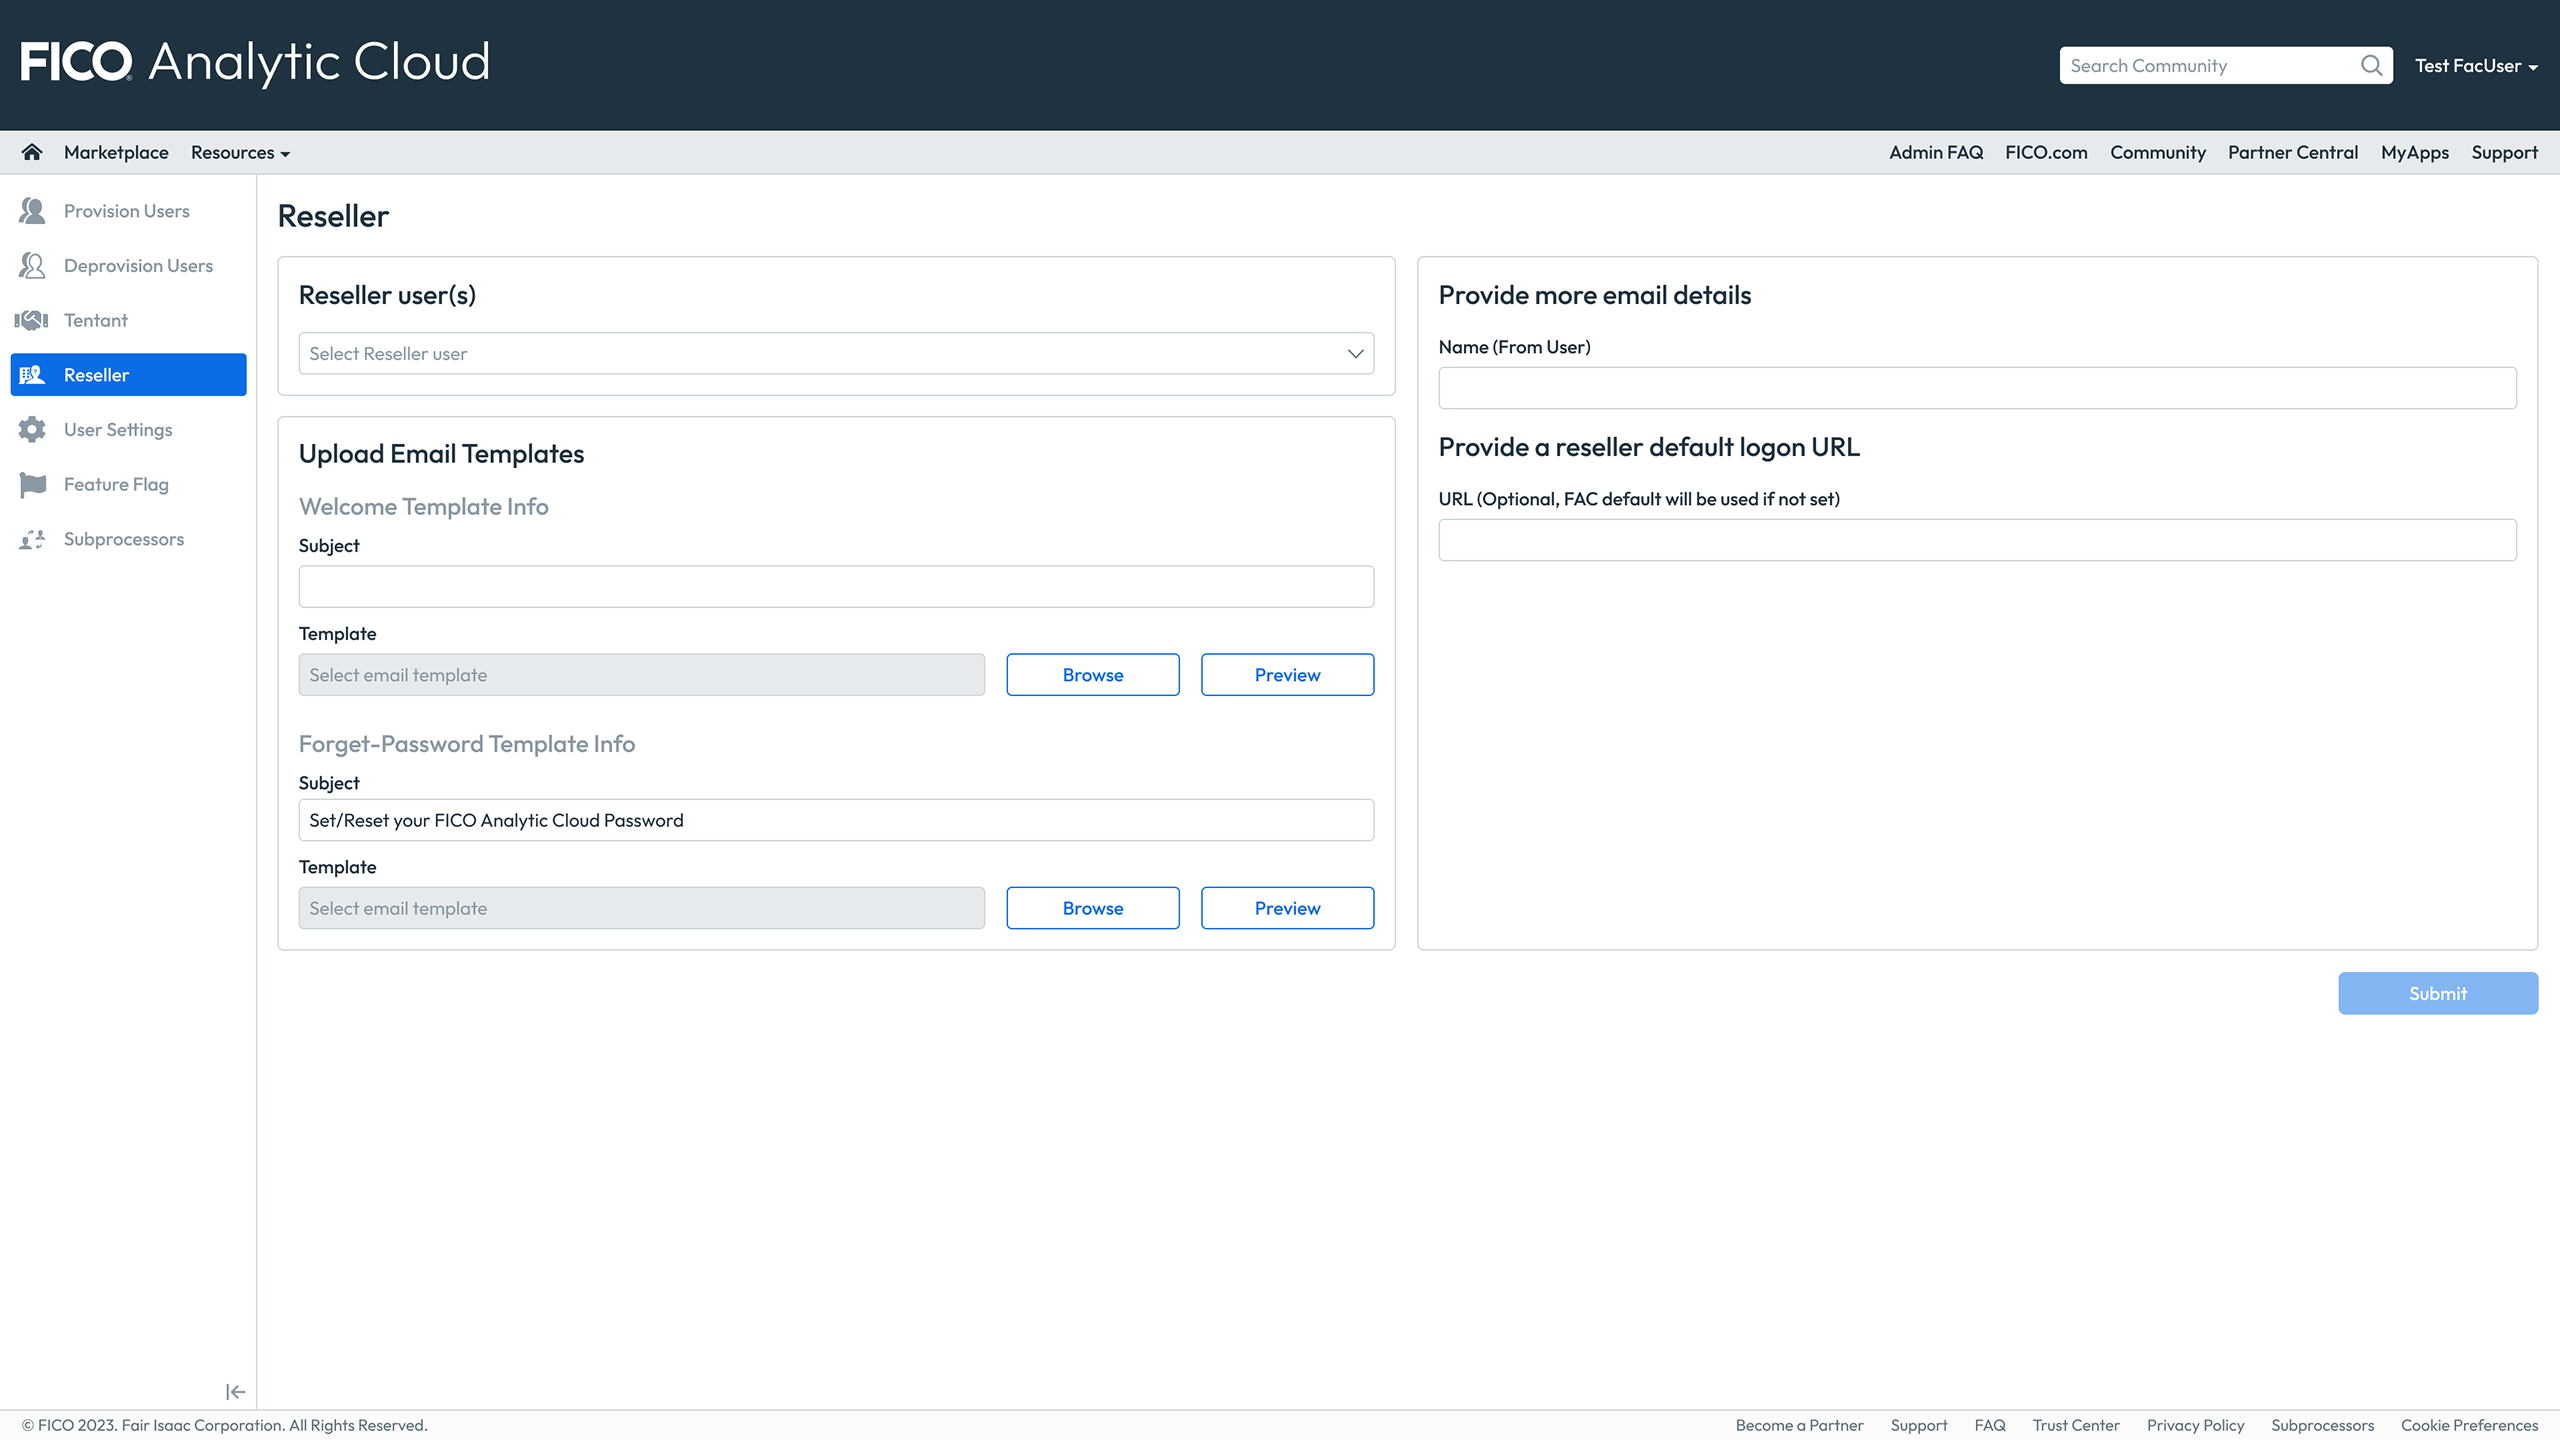Open the Community link in the top bar
This screenshot has height=1440, width=2560.
tap(2158, 153)
